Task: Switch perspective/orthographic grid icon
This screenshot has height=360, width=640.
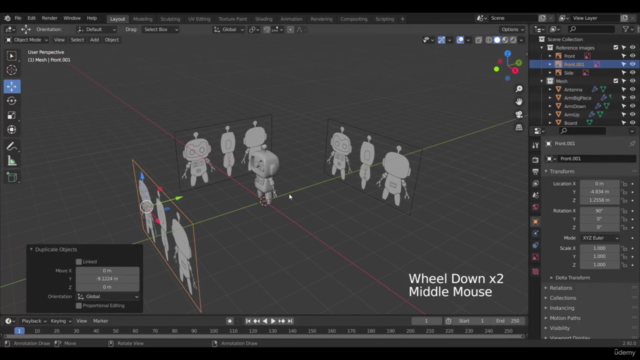Action: pos(519,127)
